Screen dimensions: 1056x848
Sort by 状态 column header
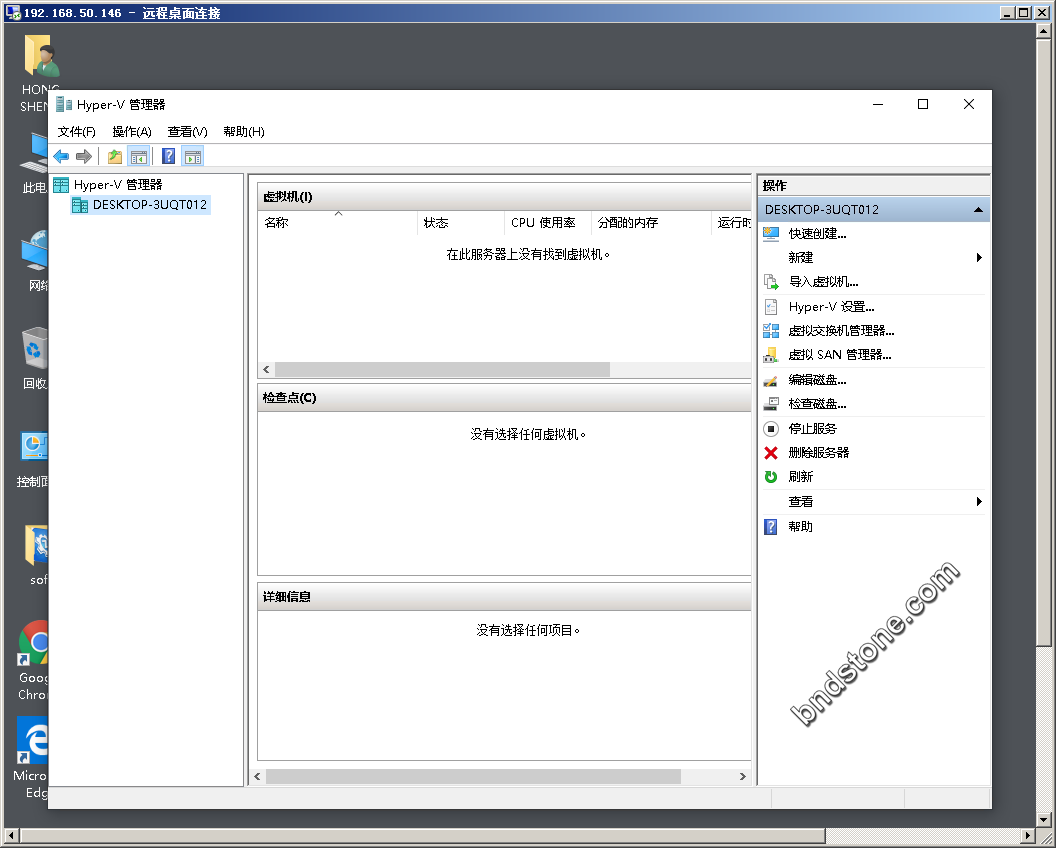pos(461,223)
